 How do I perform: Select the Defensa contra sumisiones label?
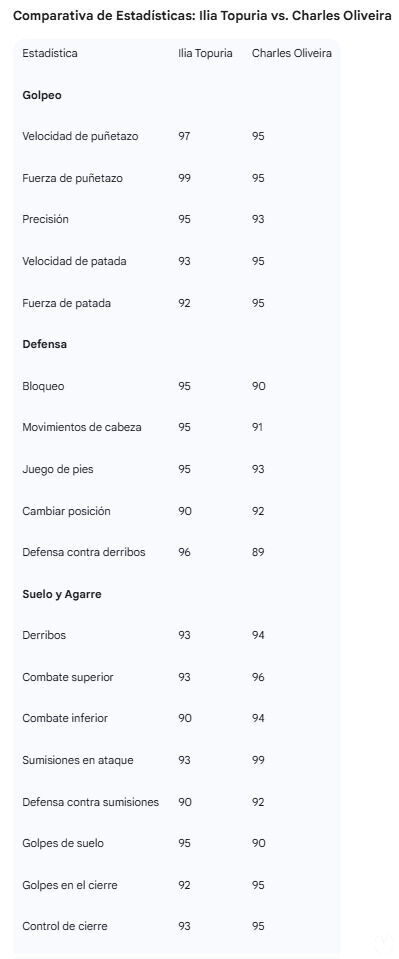pyautogui.click(x=91, y=802)
